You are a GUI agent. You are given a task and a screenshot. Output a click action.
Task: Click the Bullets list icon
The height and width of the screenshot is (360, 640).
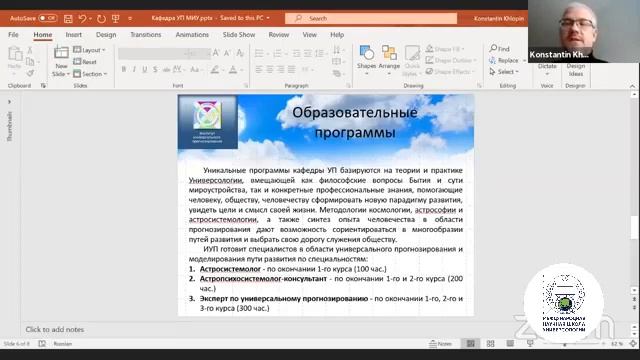pos(259,53)
